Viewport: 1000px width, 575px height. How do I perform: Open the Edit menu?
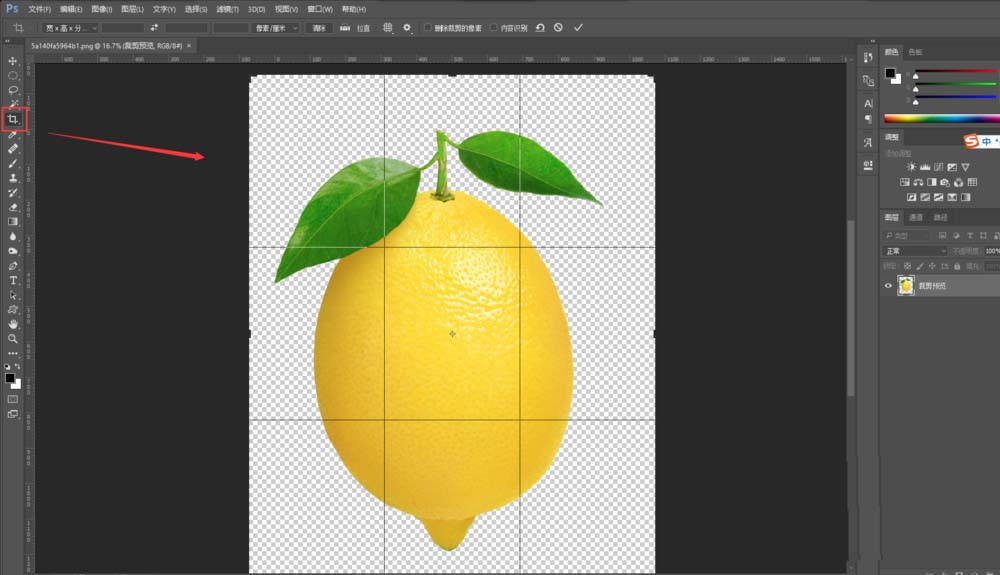pos(71,9)
